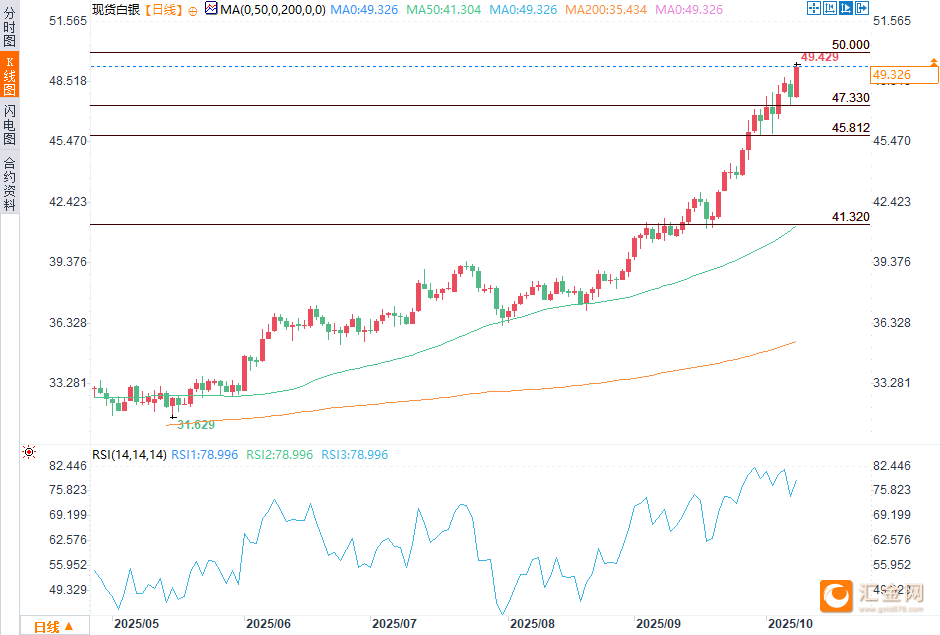The width and height of the screenshot is (940, 635).
Task: Click the RSI(14,14,14) indicator label
Action: [x=129, y=455]
